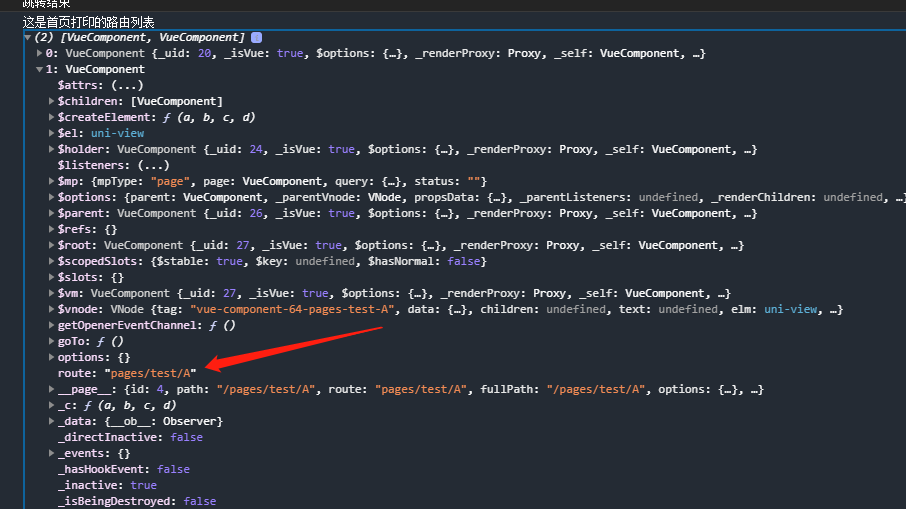Click the $hasNormal false value
The image size is (906, 509).
463,261
